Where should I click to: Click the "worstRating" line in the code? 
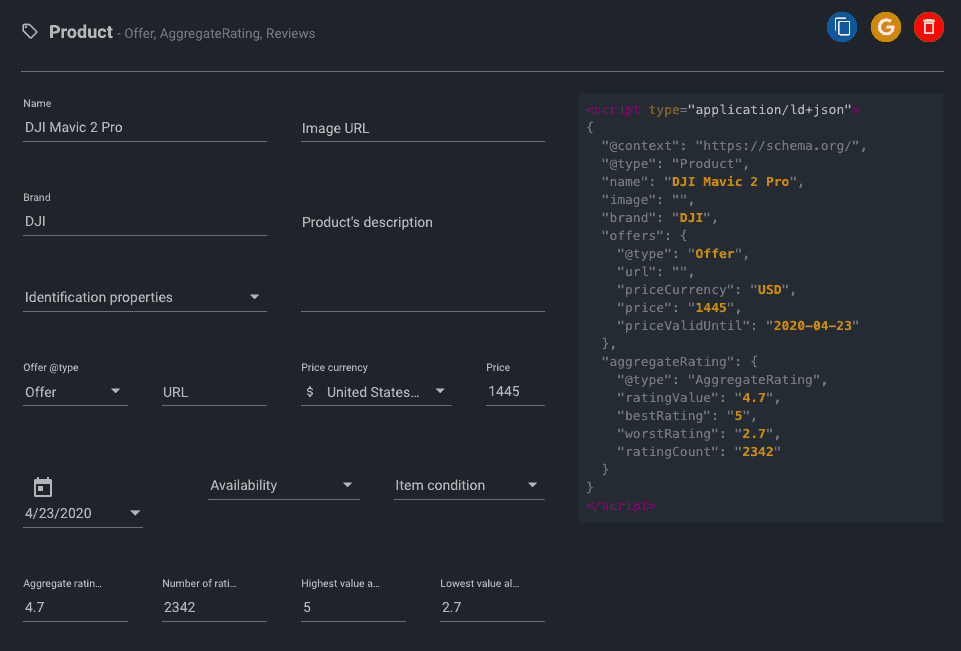point(699,434)
